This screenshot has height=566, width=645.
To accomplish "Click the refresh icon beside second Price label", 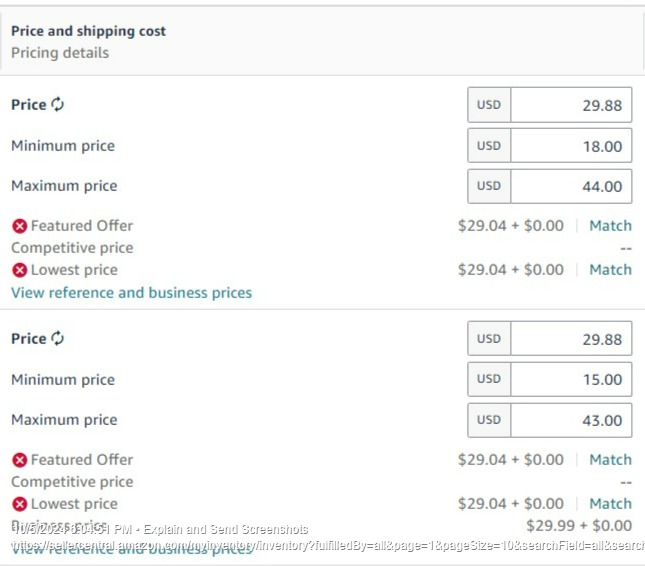I will pos(58,339).
